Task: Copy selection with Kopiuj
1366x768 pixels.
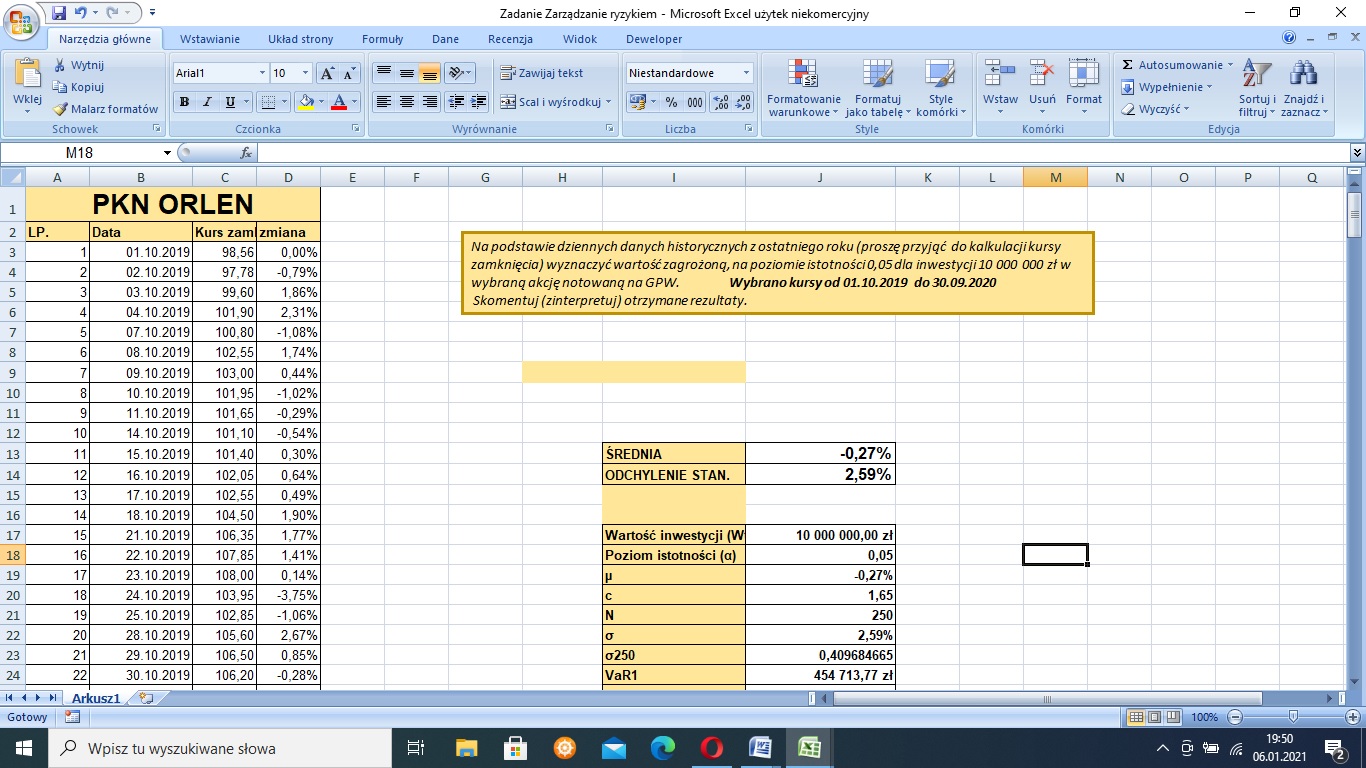Action: [x=78, y=87]
